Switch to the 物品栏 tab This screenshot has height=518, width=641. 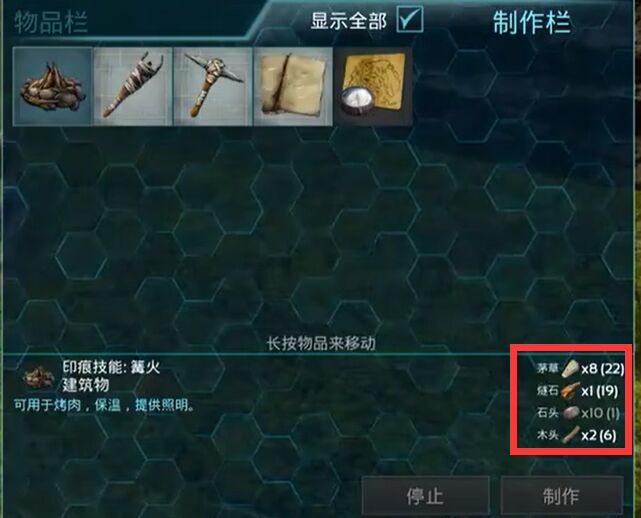(x=51, y=22)
